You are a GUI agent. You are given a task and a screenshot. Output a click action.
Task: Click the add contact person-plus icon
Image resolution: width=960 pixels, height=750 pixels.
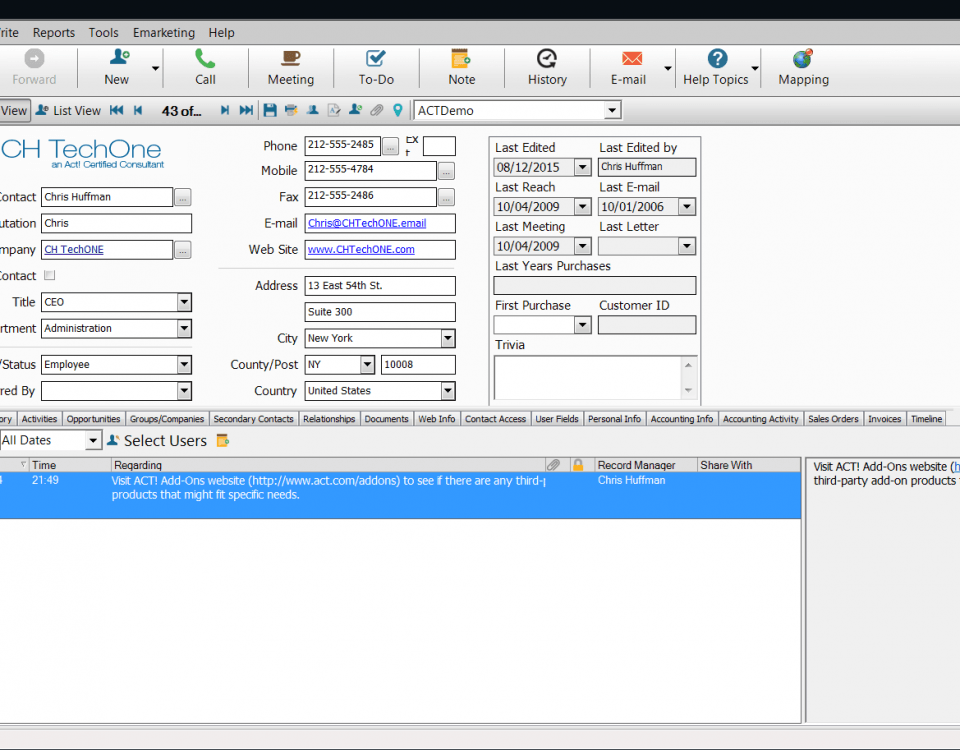pos(355,110)
